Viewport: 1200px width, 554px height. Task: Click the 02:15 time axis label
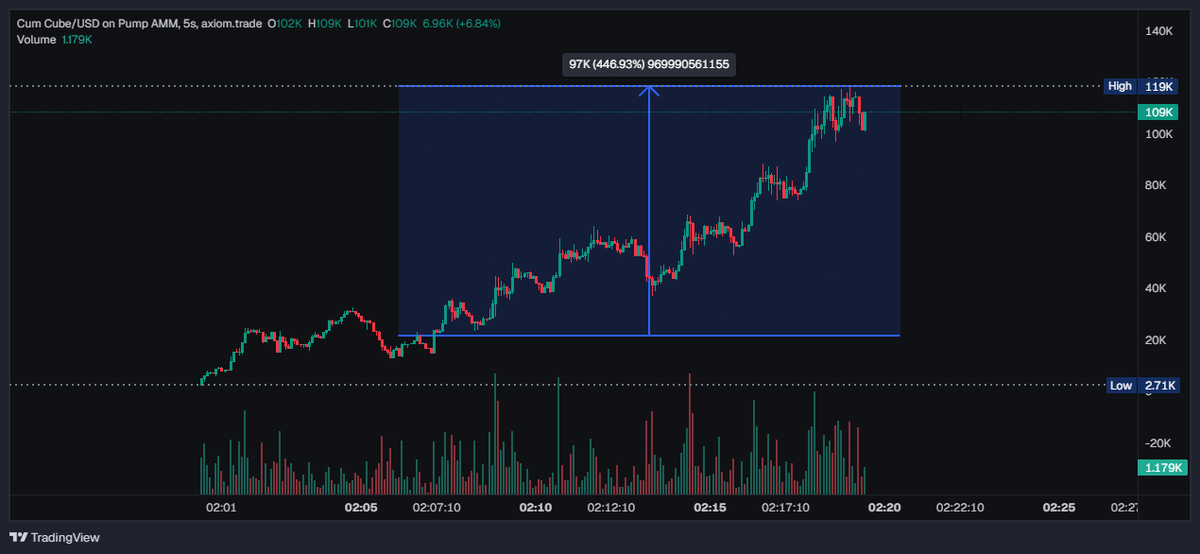click(710, 508)
